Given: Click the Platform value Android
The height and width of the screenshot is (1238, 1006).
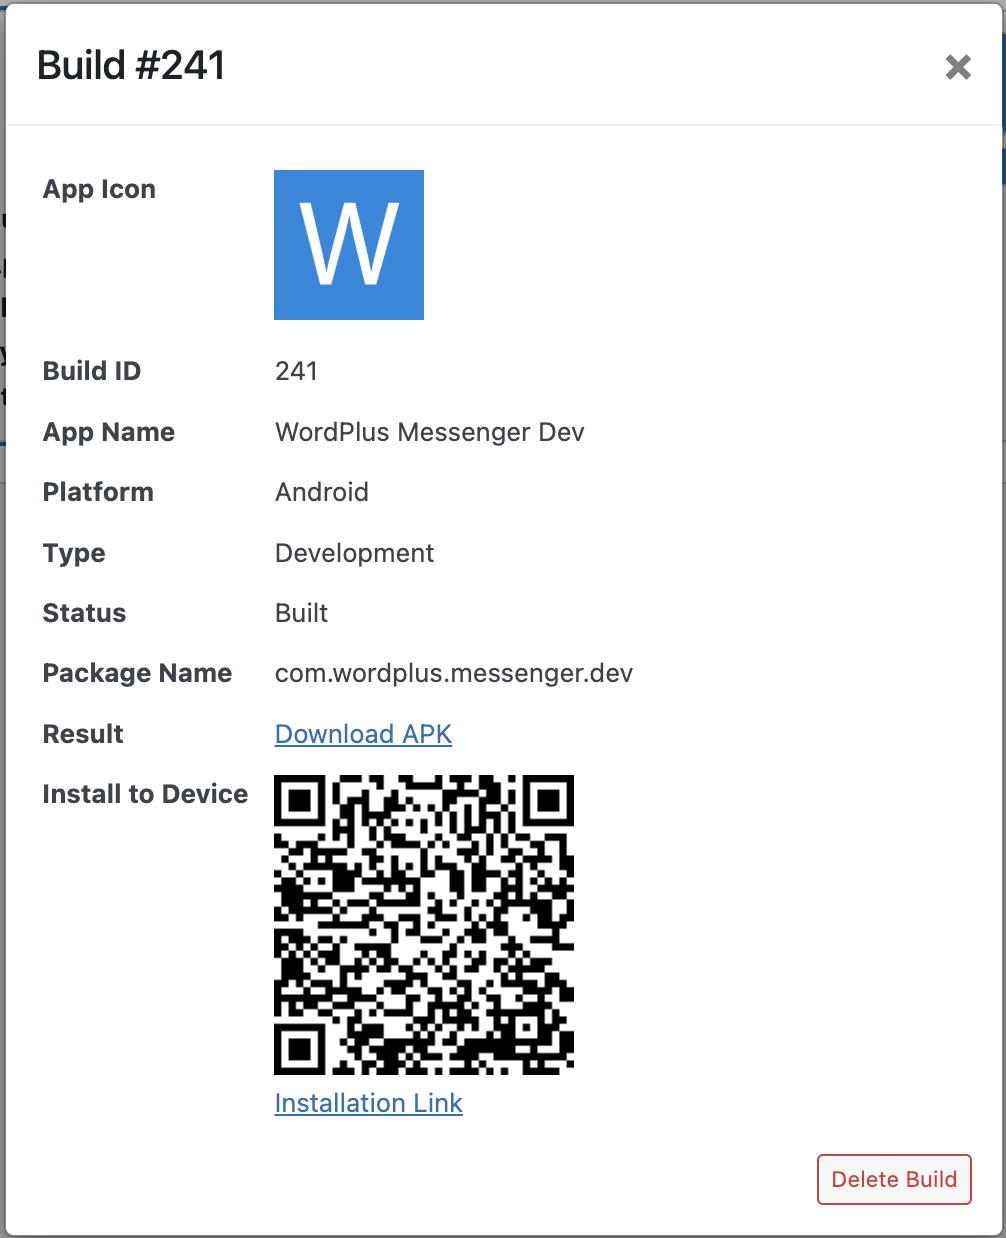Looking at the screenshot, I should point(322,492).
